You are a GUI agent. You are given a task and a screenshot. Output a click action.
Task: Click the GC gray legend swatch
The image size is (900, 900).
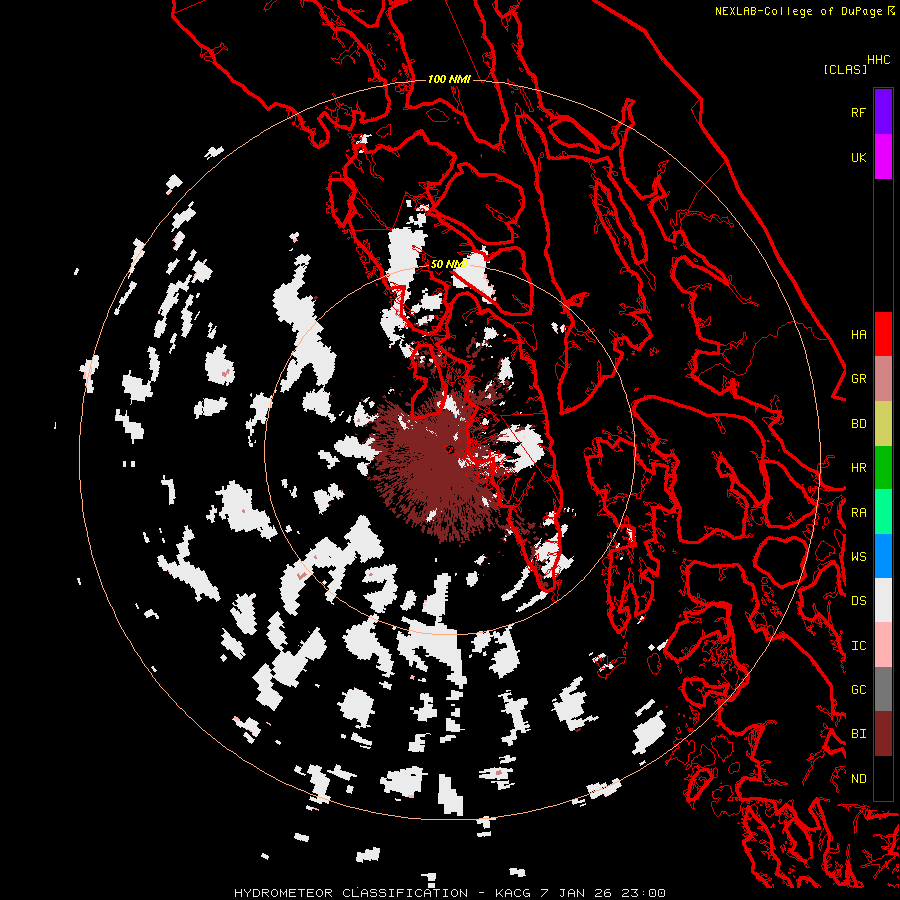(883, 689)
